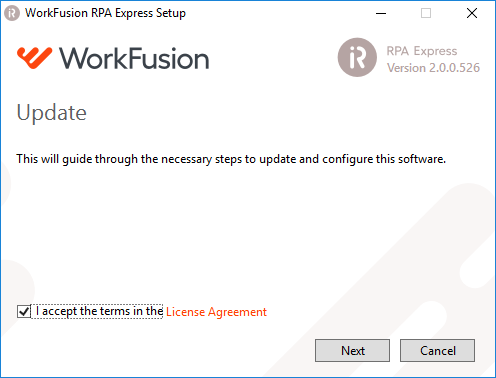Click the RPA Express product name text

pos(422,51)
